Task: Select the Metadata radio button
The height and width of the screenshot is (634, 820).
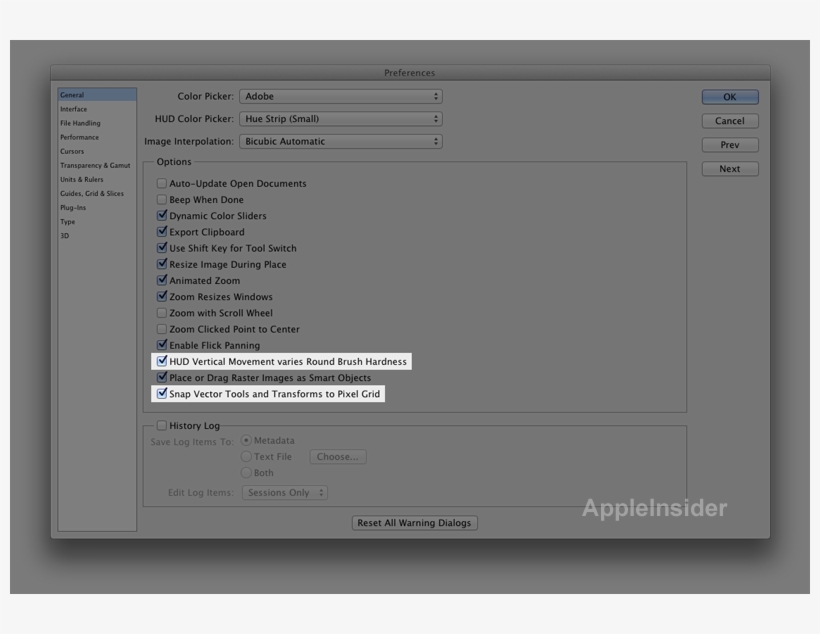Action: tap(246, 440)
